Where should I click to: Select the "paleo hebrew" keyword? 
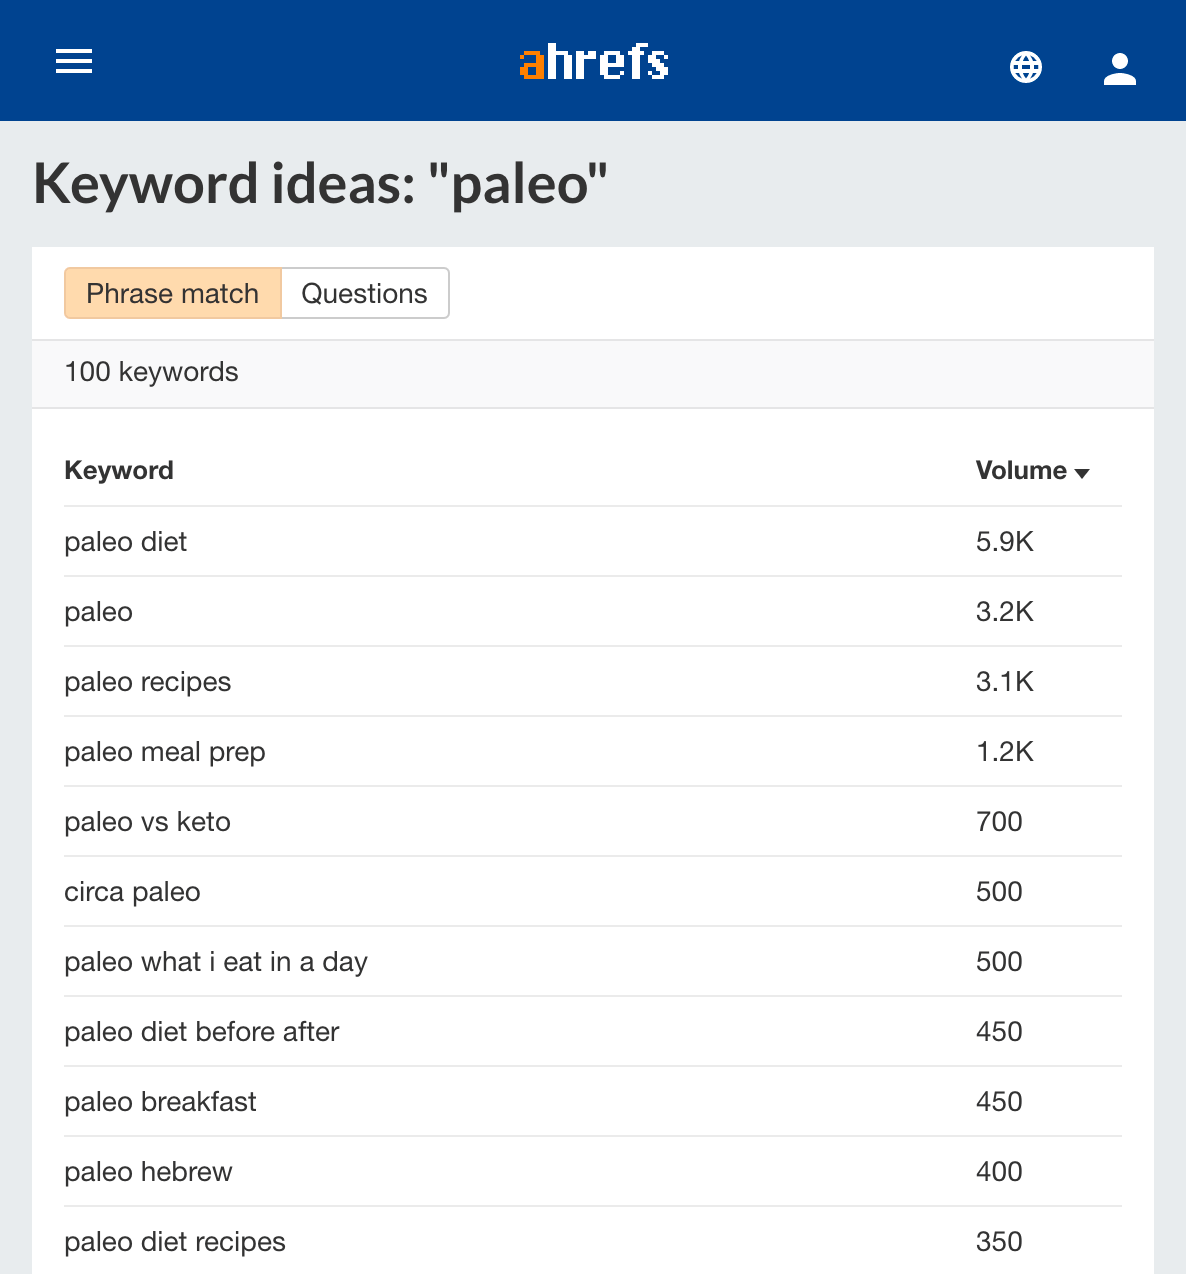click(x=149, y=1172)
